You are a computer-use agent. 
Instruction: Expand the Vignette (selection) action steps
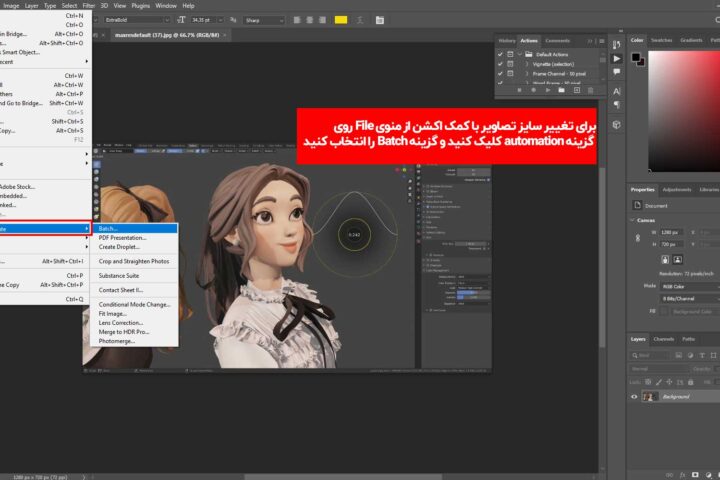tap(527, 64)
